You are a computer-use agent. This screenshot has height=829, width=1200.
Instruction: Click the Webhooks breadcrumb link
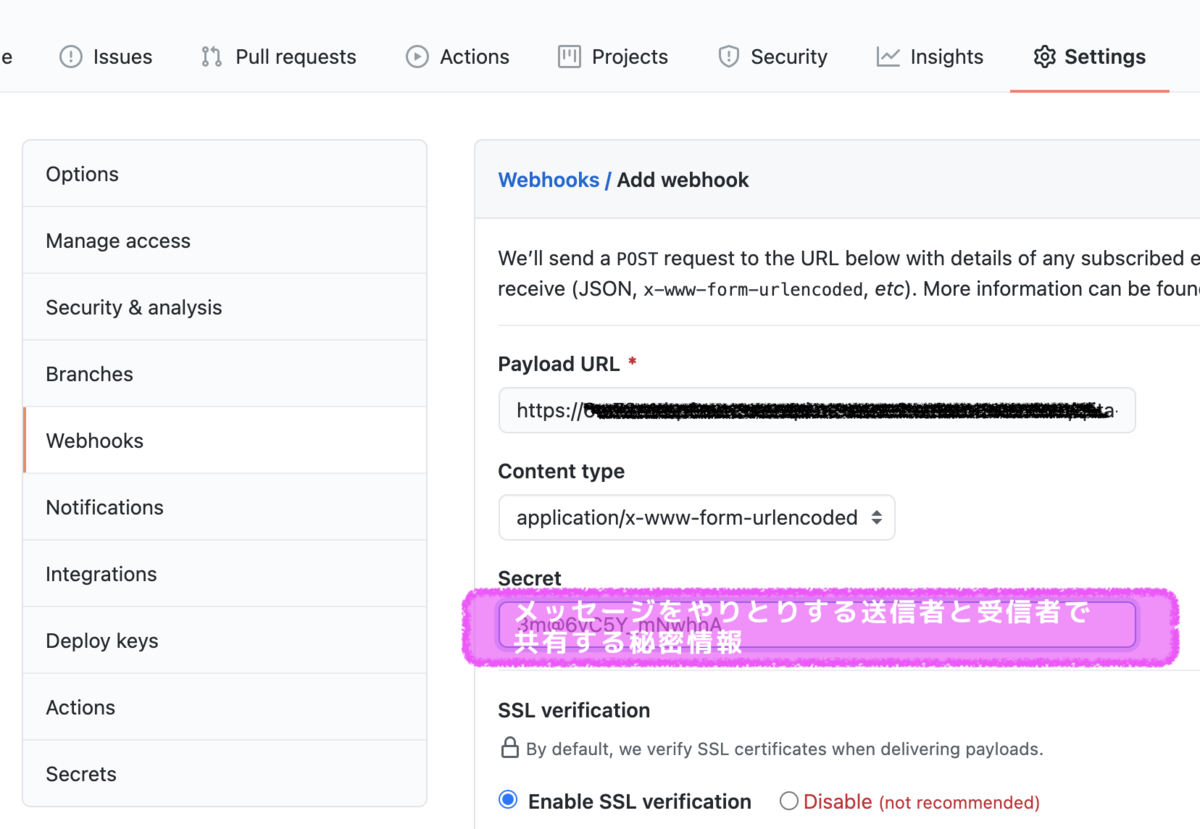(x=548, y=180)
